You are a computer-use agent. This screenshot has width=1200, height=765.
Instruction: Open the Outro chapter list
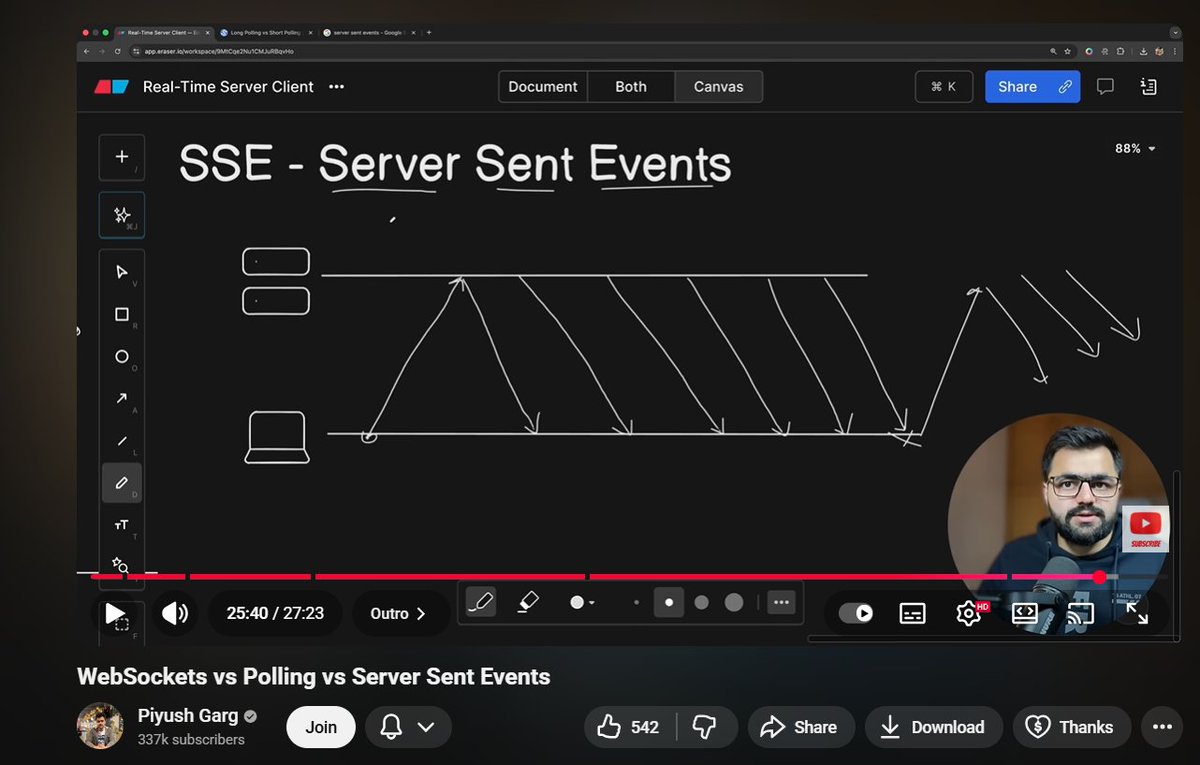tap(398, 613)
